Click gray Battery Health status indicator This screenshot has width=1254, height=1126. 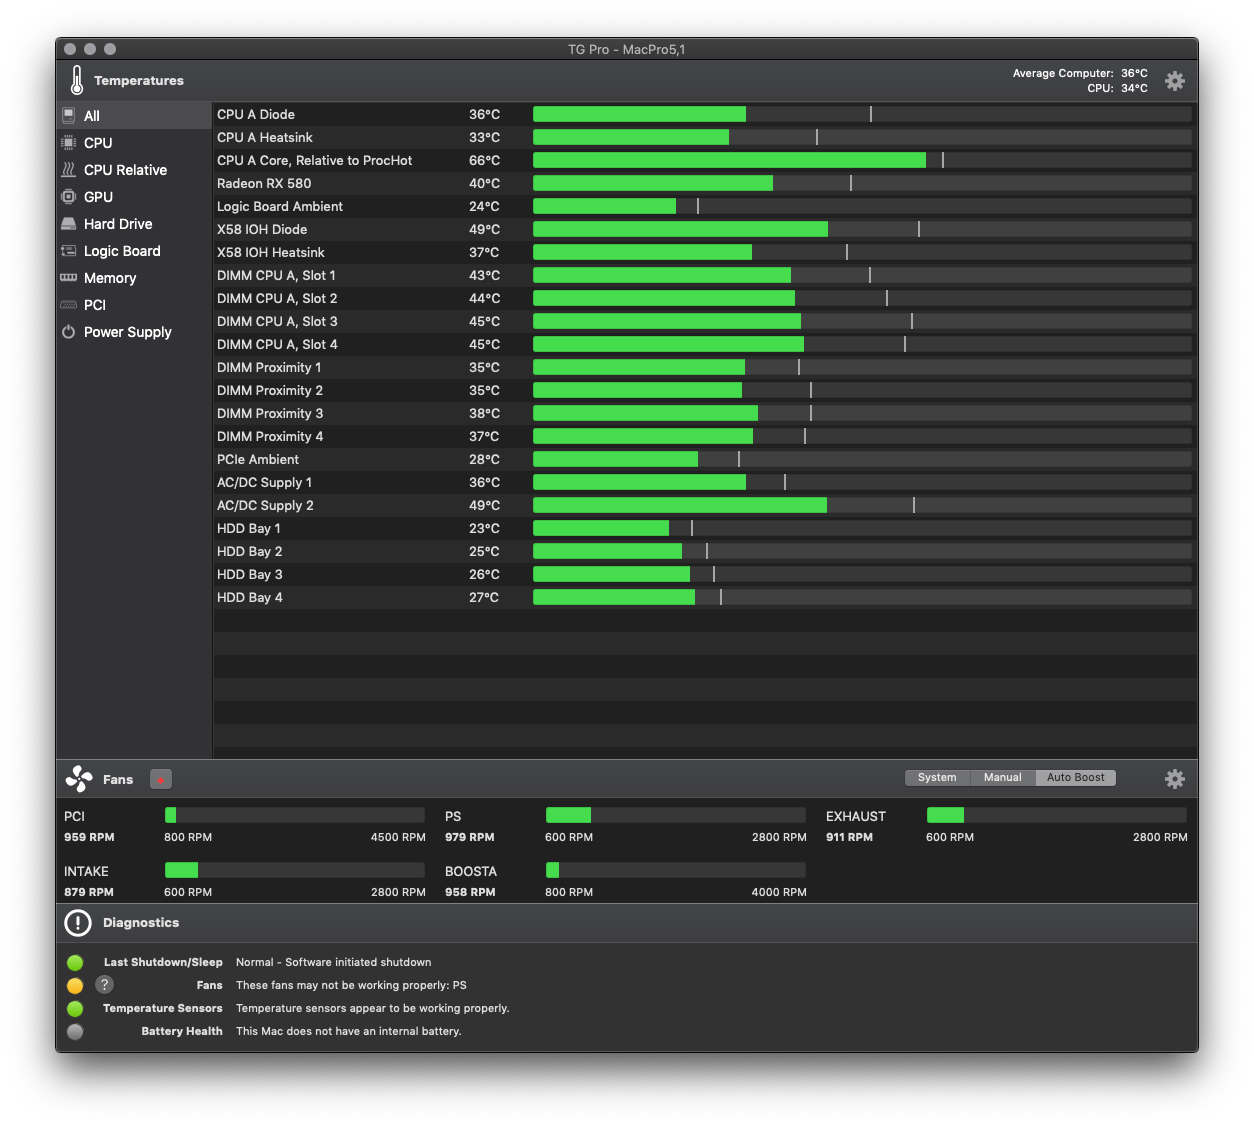(x=75, y=1032)
